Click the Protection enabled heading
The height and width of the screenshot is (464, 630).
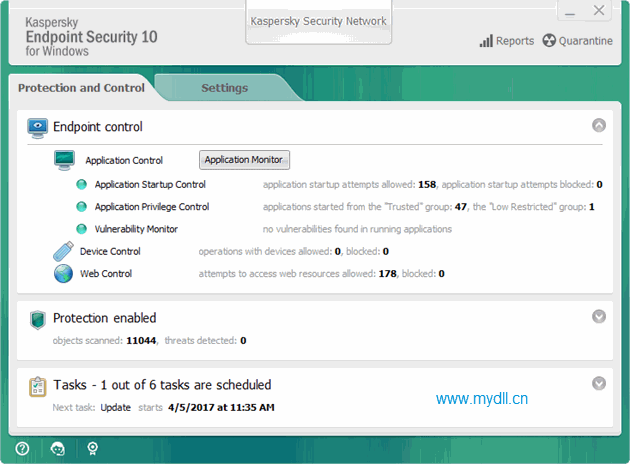point(104,318)
